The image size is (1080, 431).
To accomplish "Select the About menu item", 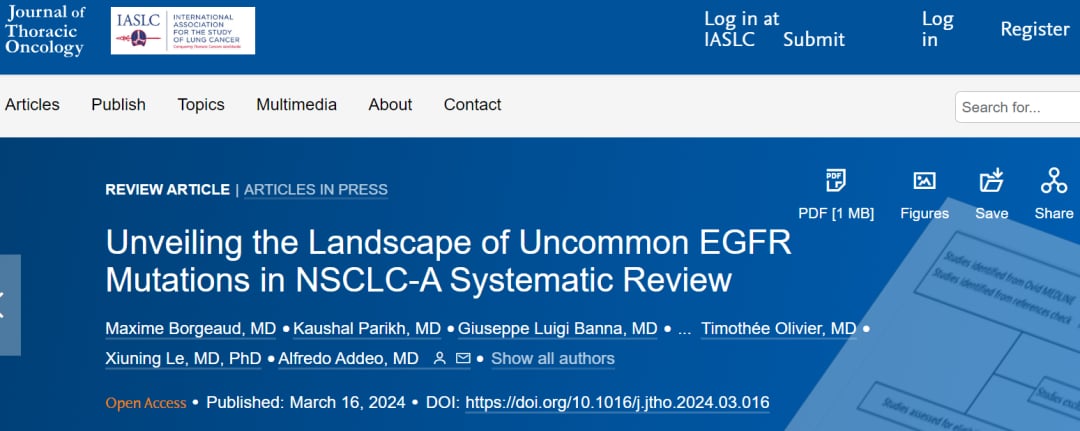I will (x=390, y=104).
